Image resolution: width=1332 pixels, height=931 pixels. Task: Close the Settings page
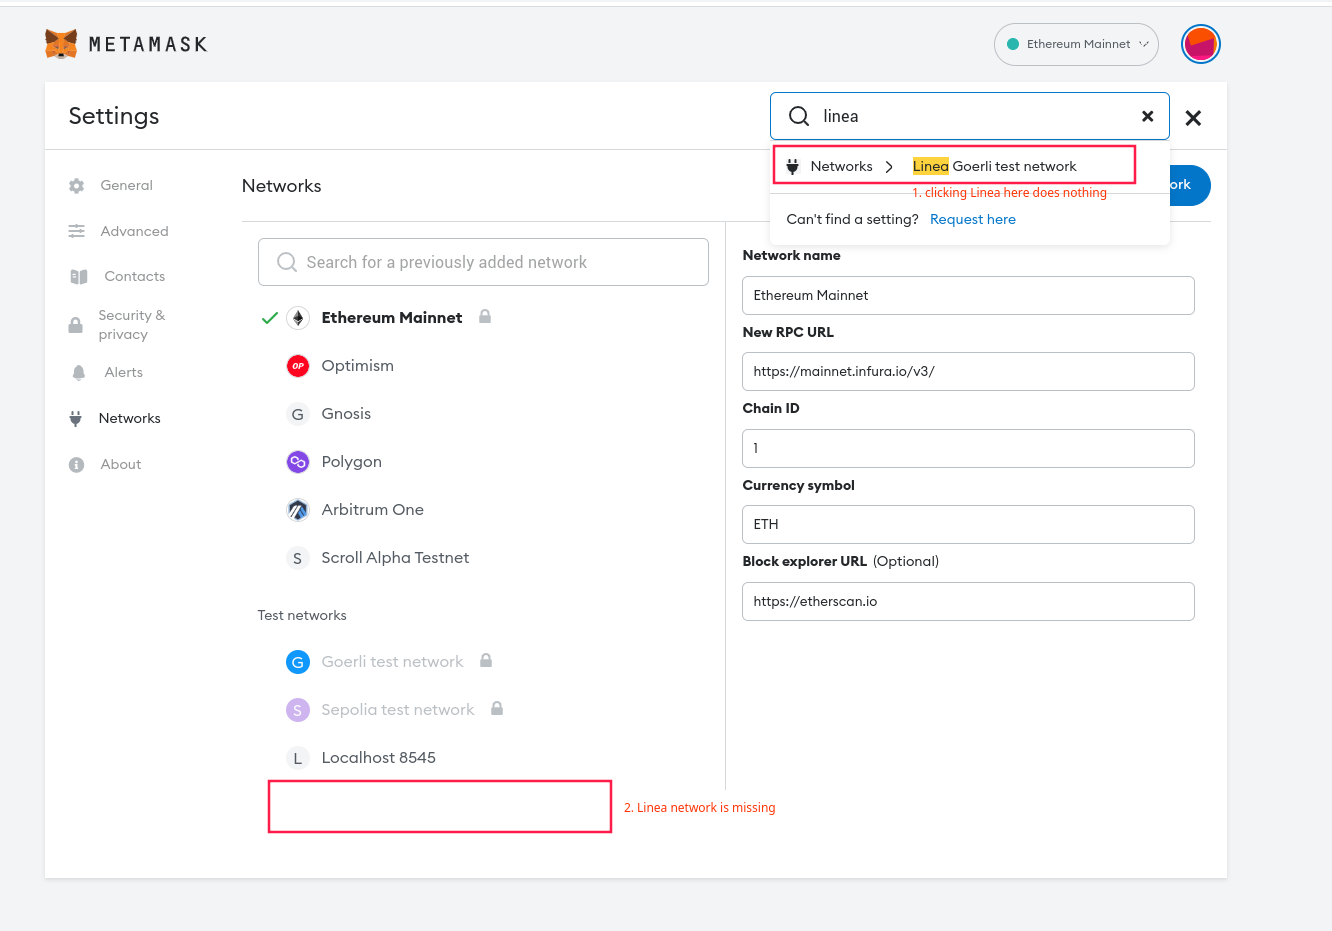1193,118
